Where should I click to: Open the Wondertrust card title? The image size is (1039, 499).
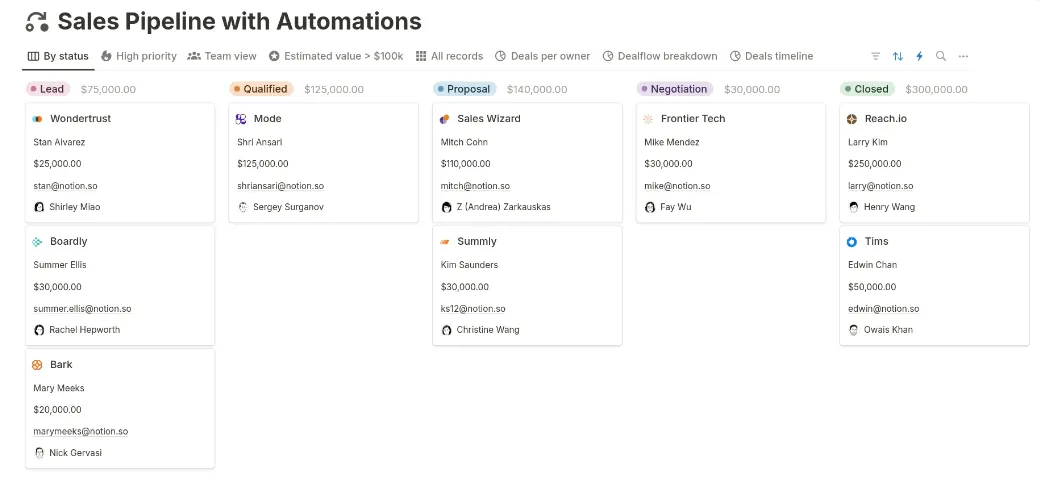81,119
